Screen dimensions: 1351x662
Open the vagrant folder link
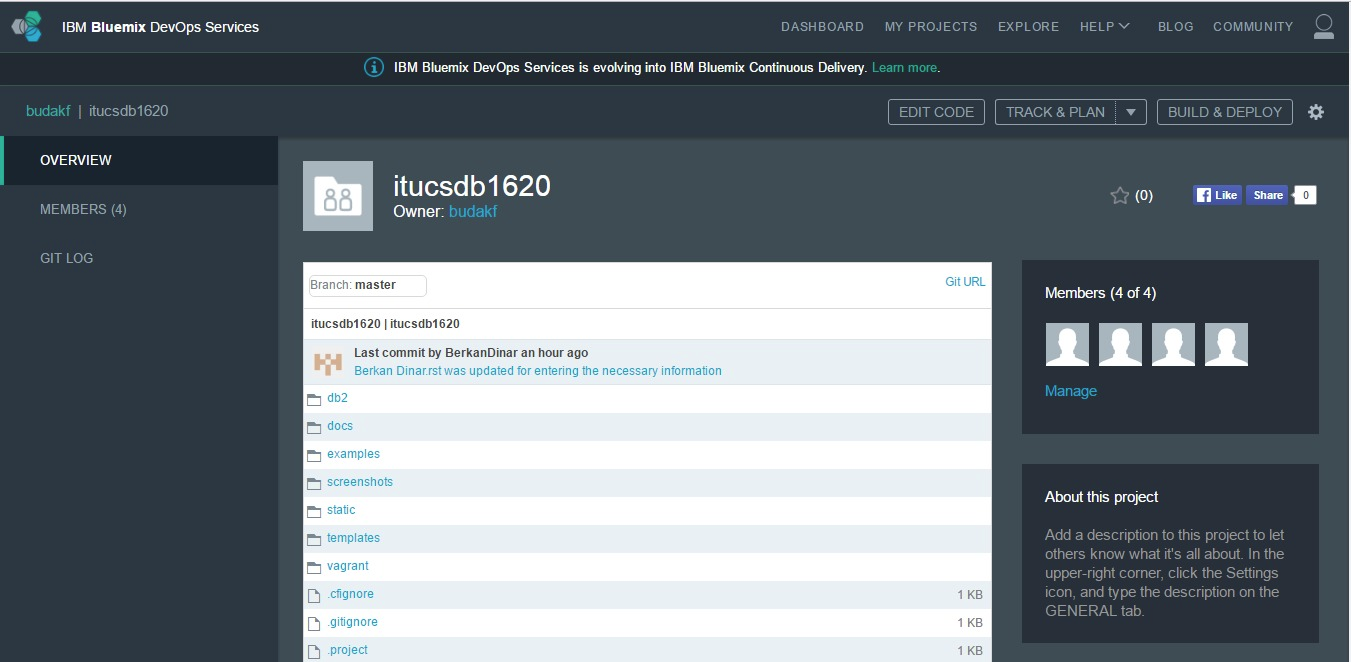348,566
